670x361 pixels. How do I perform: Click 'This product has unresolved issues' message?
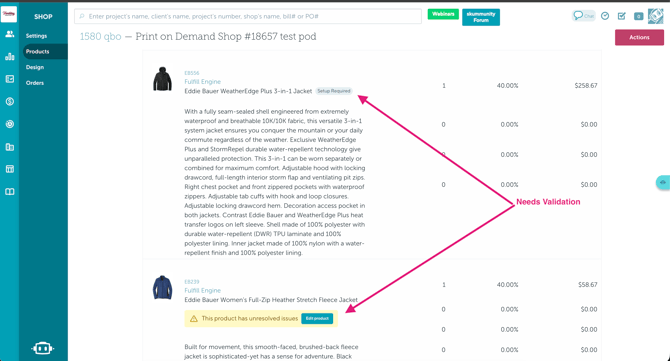pyautogui.click(x=250, y=318)
